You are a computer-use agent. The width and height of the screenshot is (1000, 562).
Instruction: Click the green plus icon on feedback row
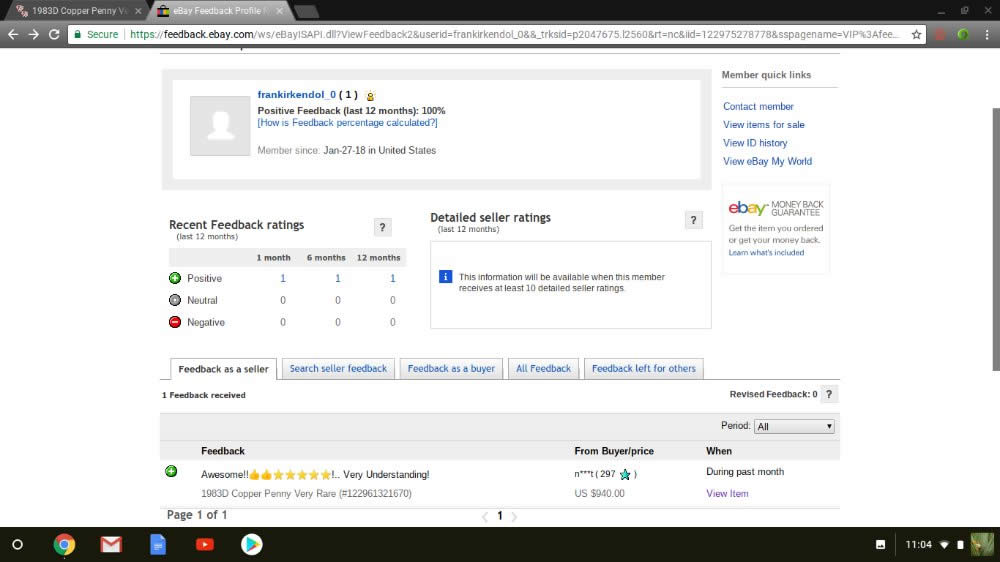point(171,471)
